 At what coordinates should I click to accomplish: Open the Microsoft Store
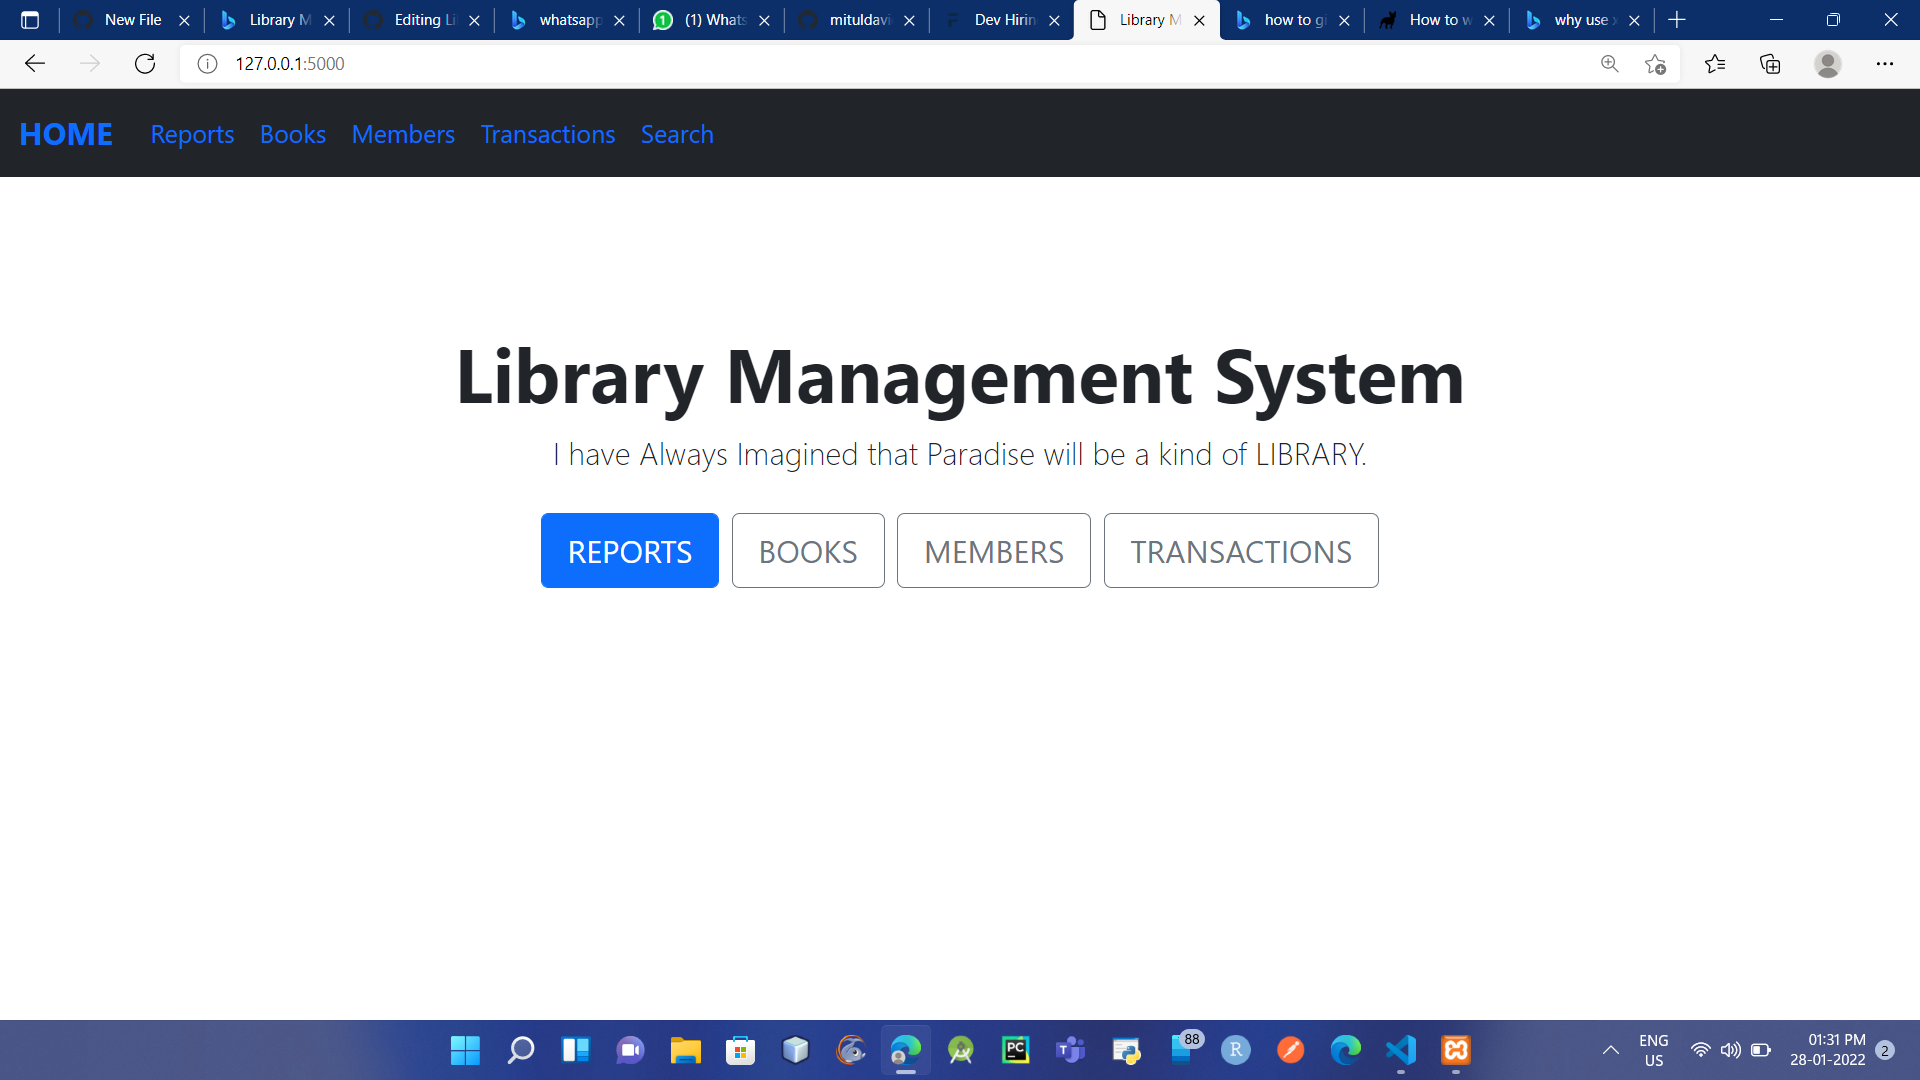tap(741, 1050)
